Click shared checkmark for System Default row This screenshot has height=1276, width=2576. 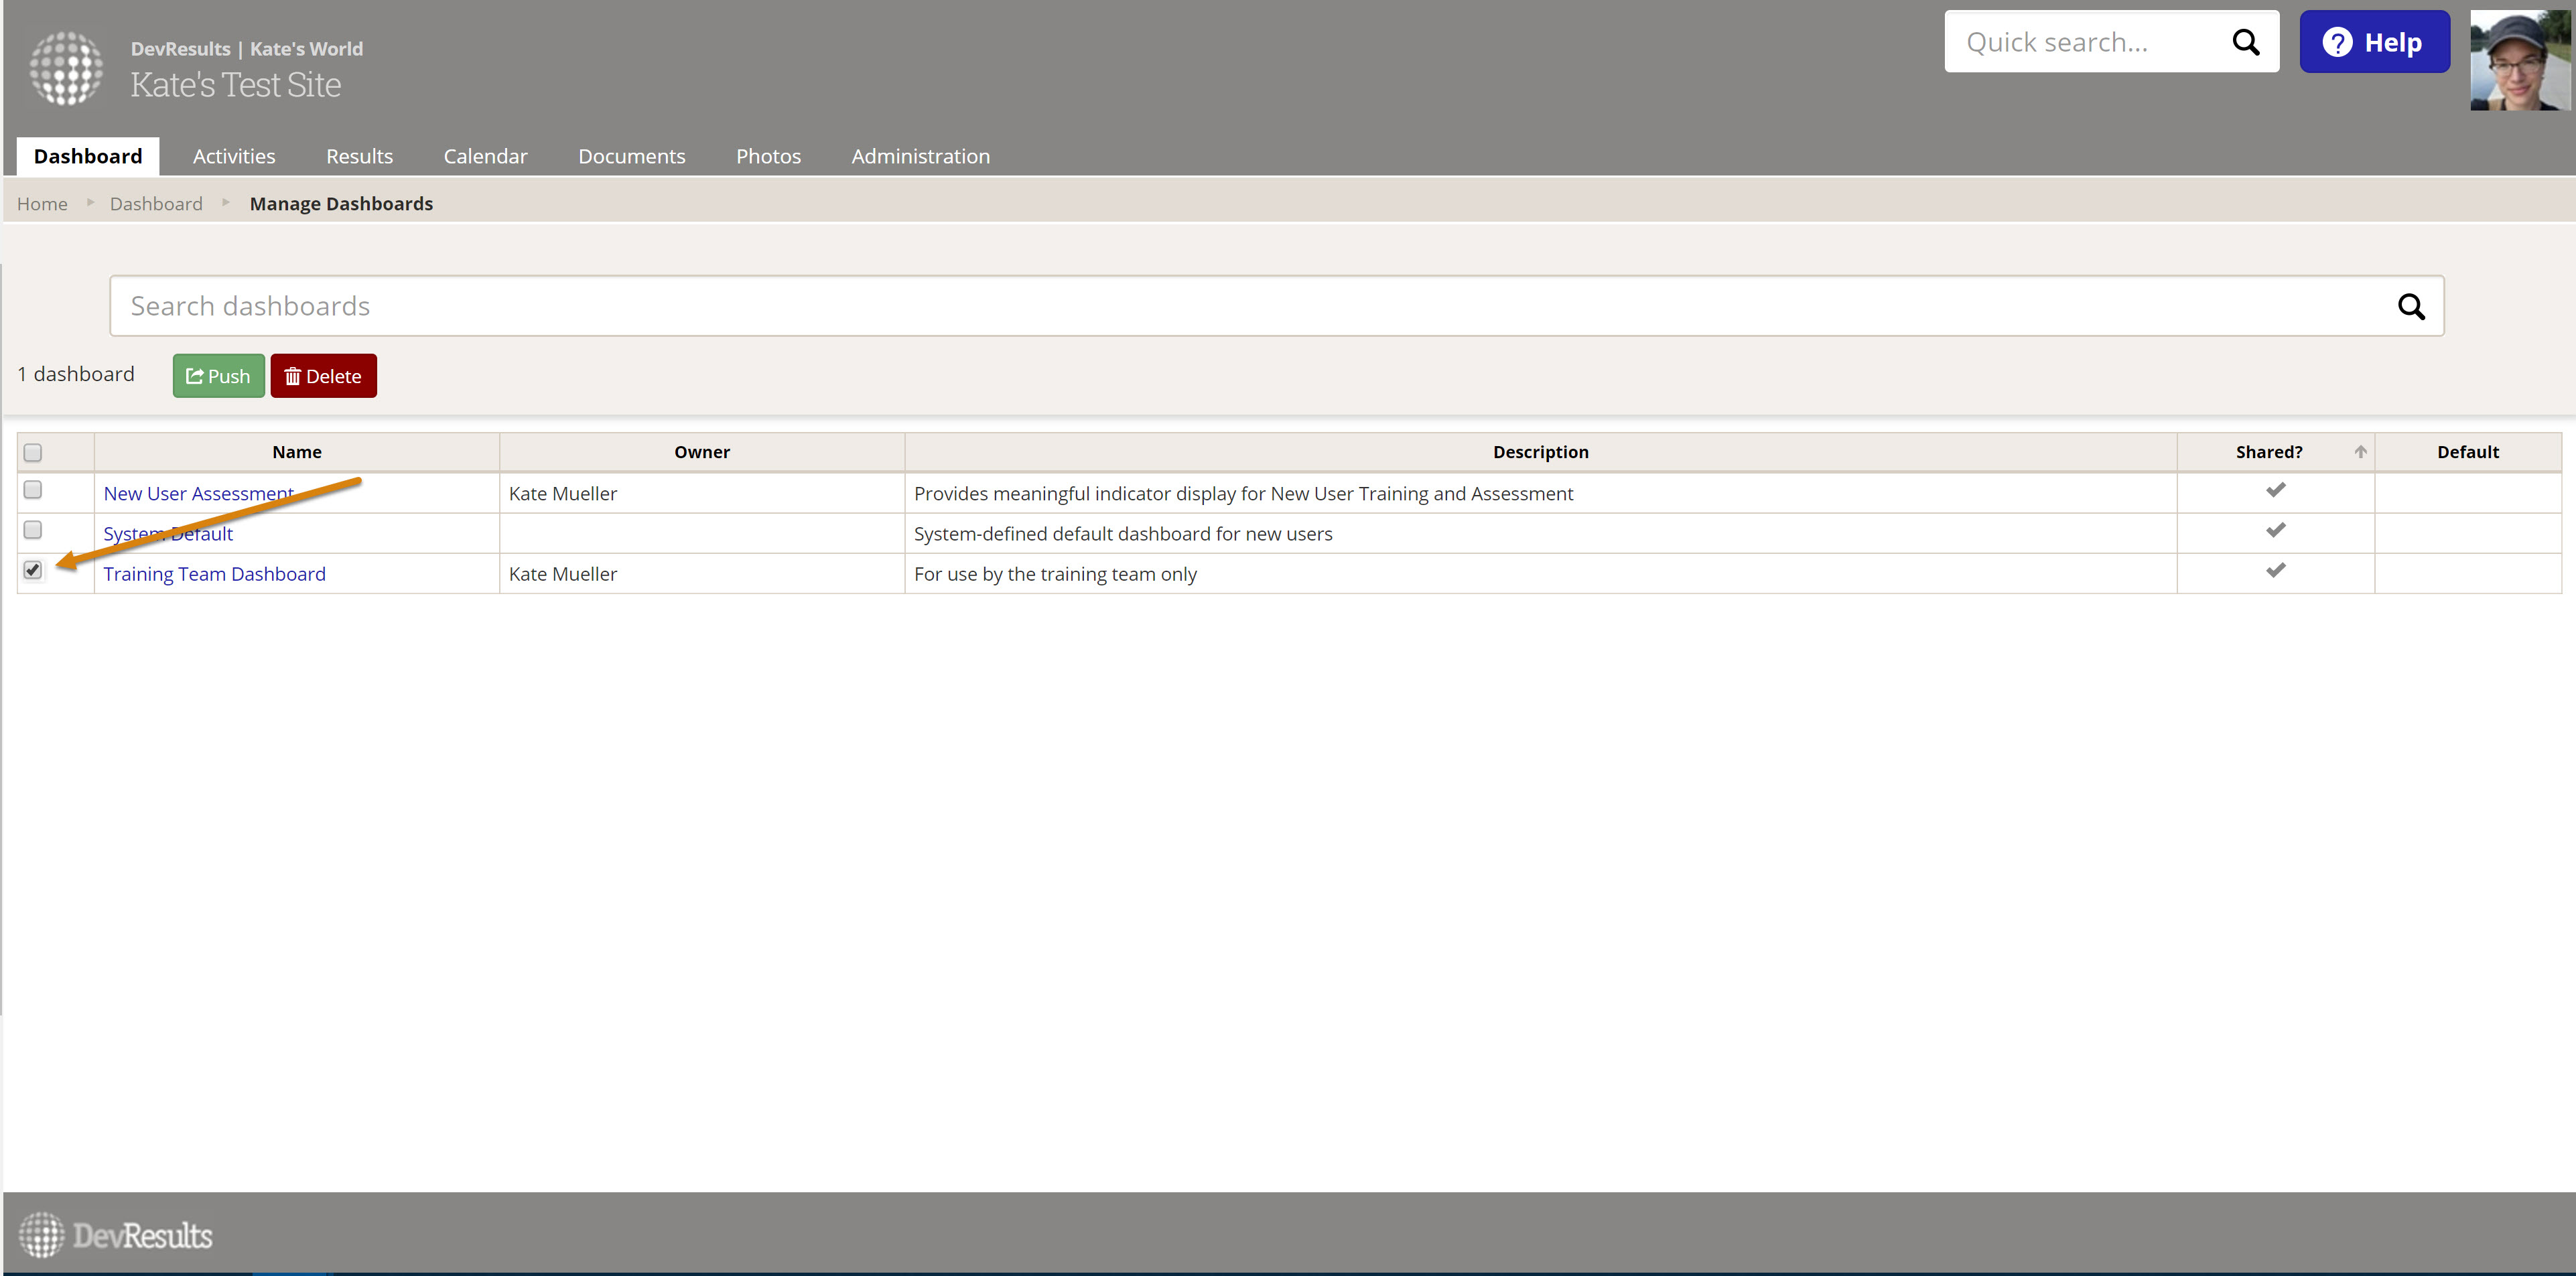pos(2275,530)
